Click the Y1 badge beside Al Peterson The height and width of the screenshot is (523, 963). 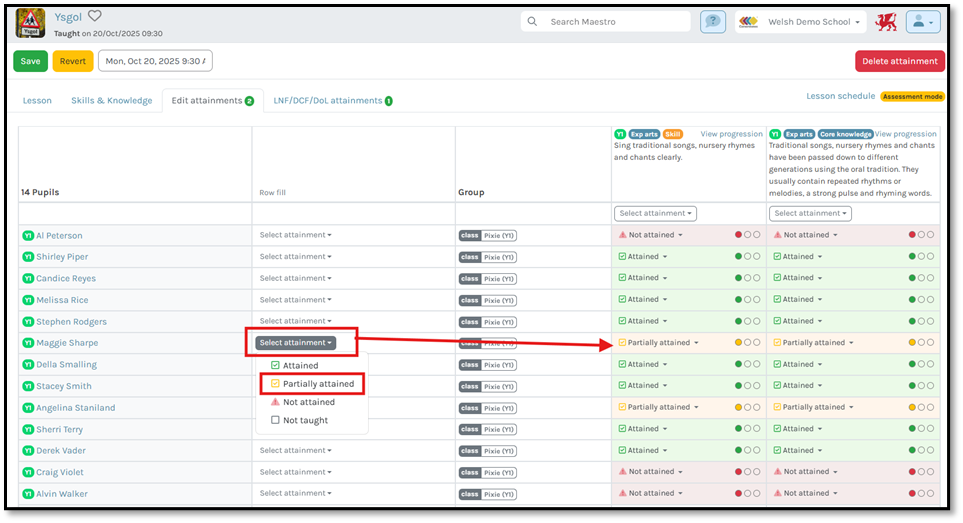(28, 236)
